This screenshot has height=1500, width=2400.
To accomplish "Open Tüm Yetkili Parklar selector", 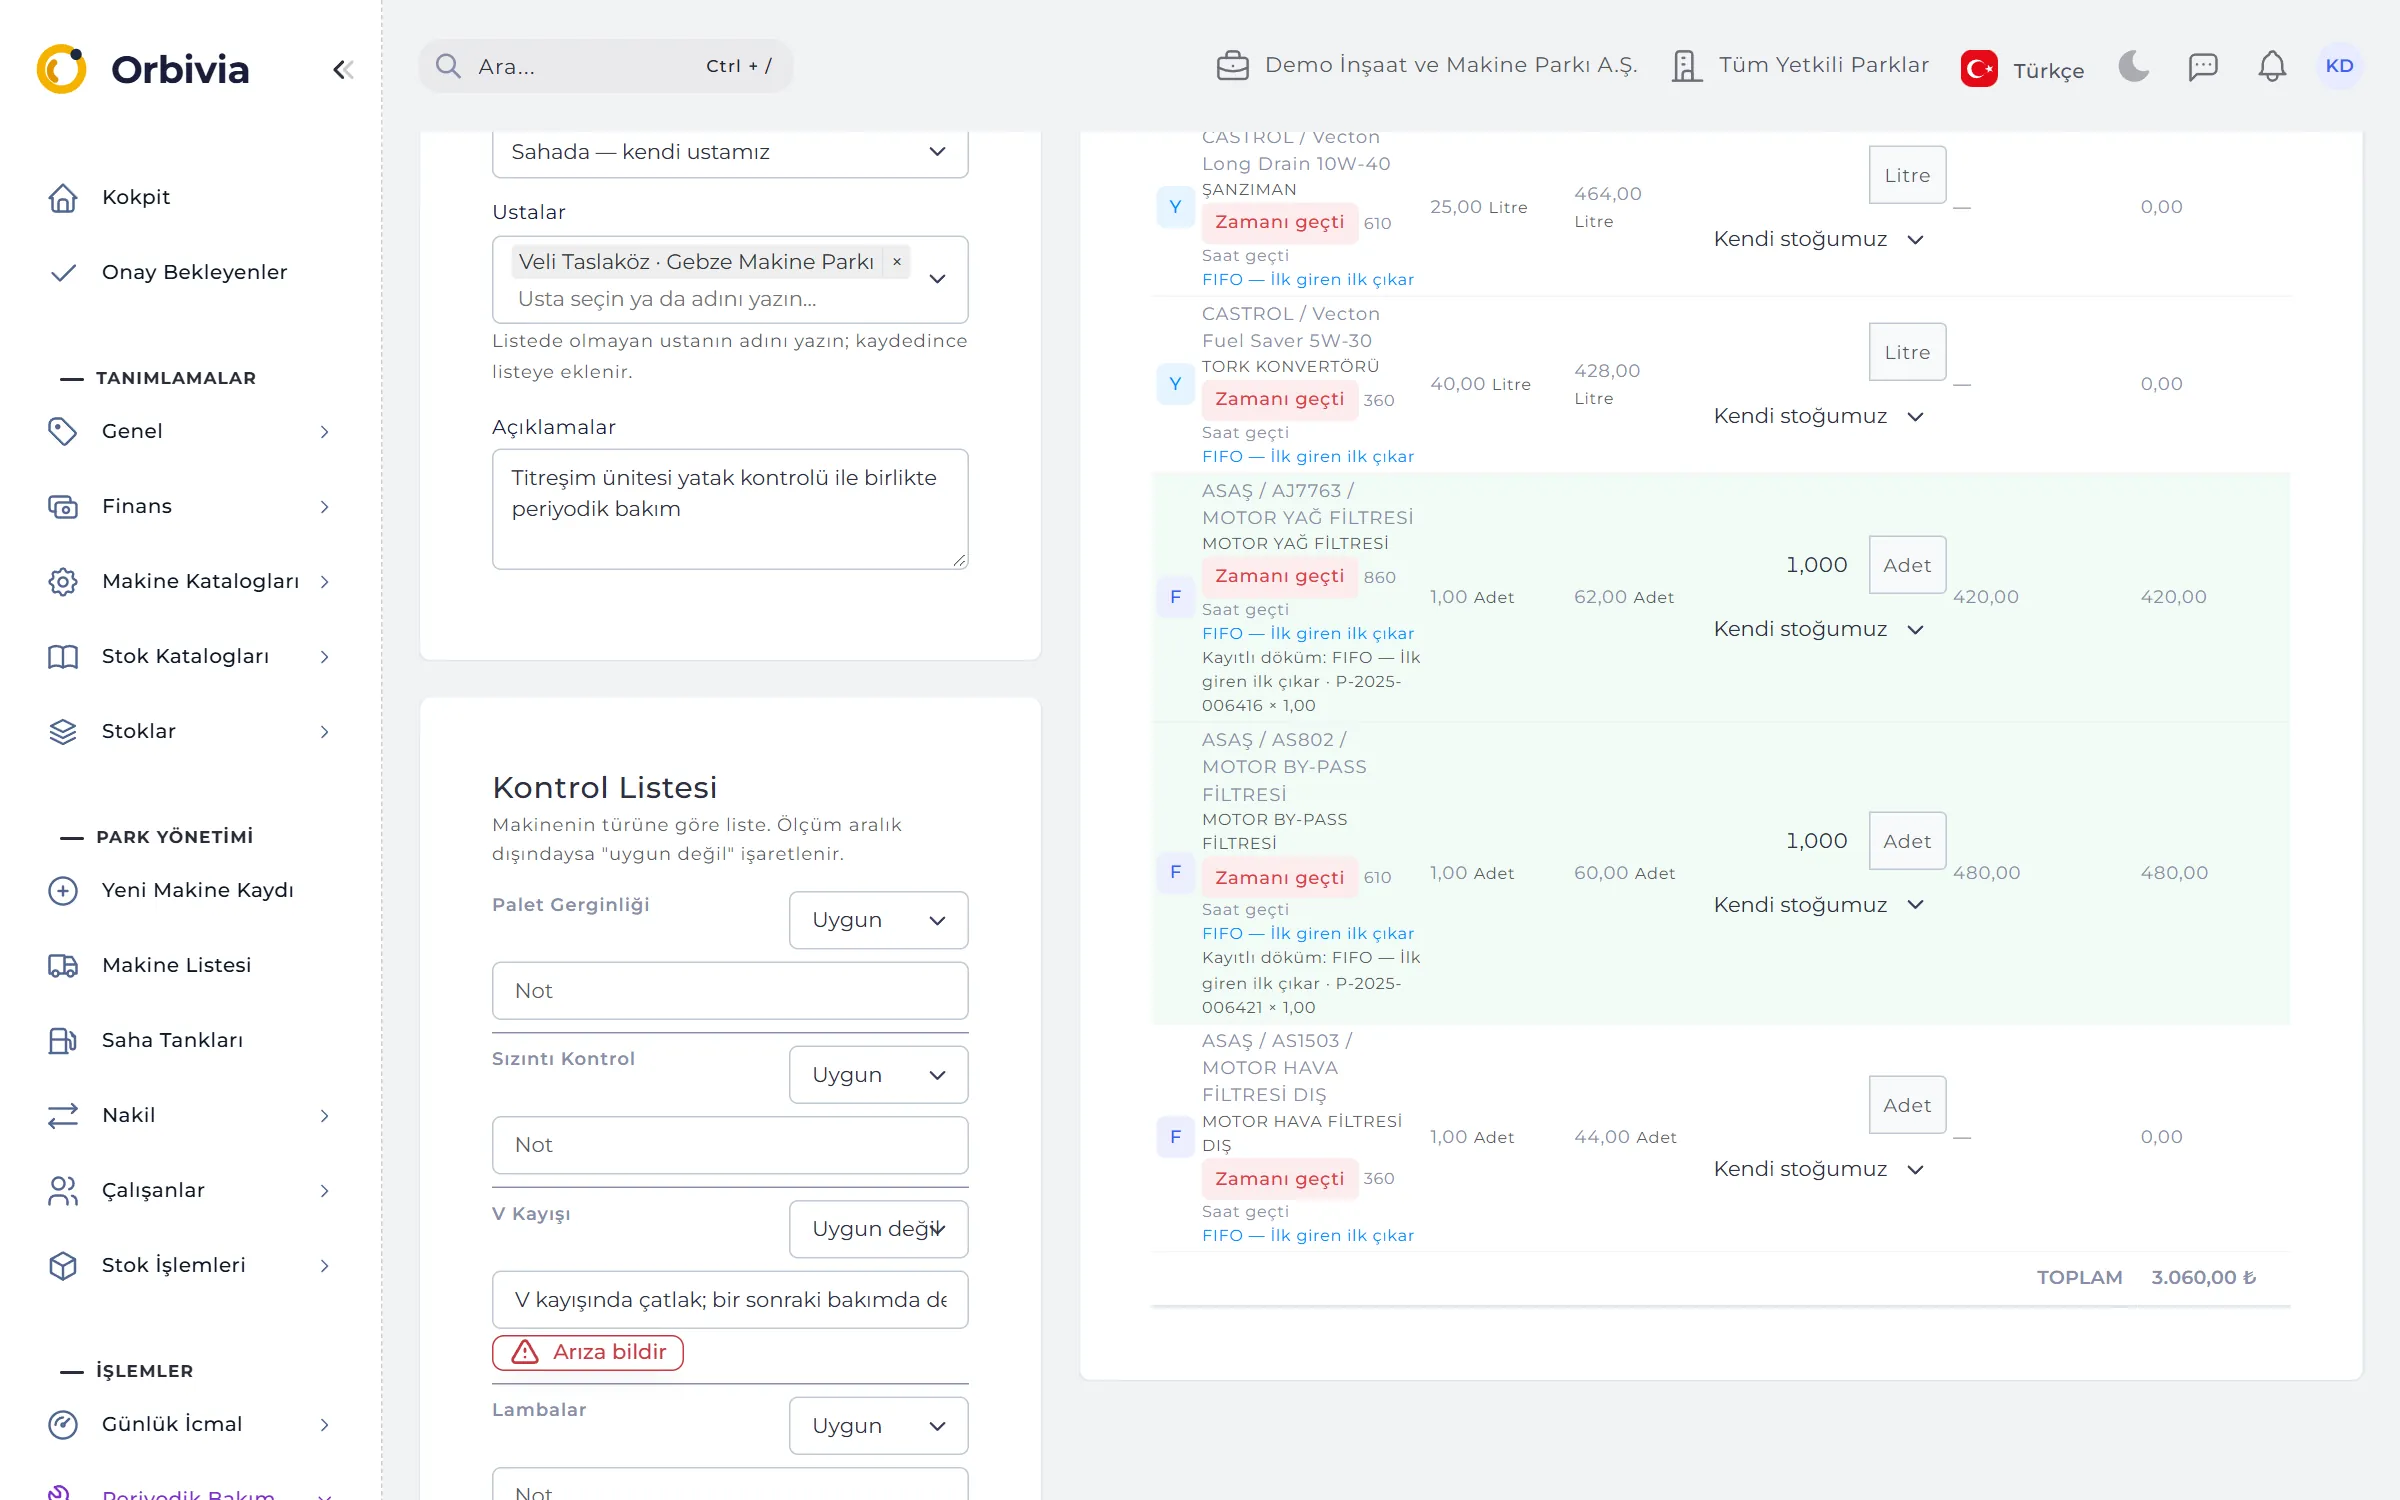I will point(1800,66).
